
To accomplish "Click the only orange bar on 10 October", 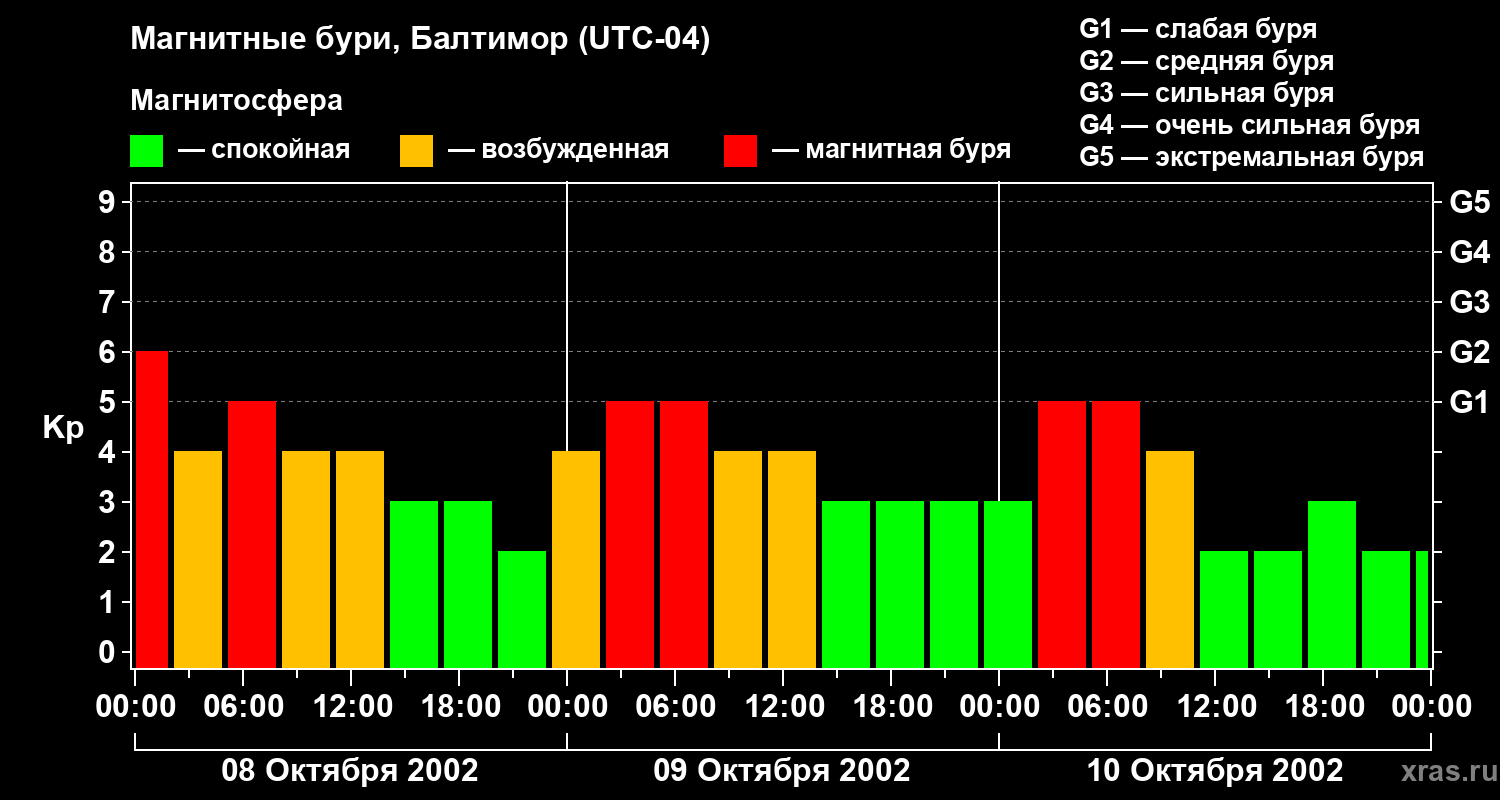I will click(1170, 559).
